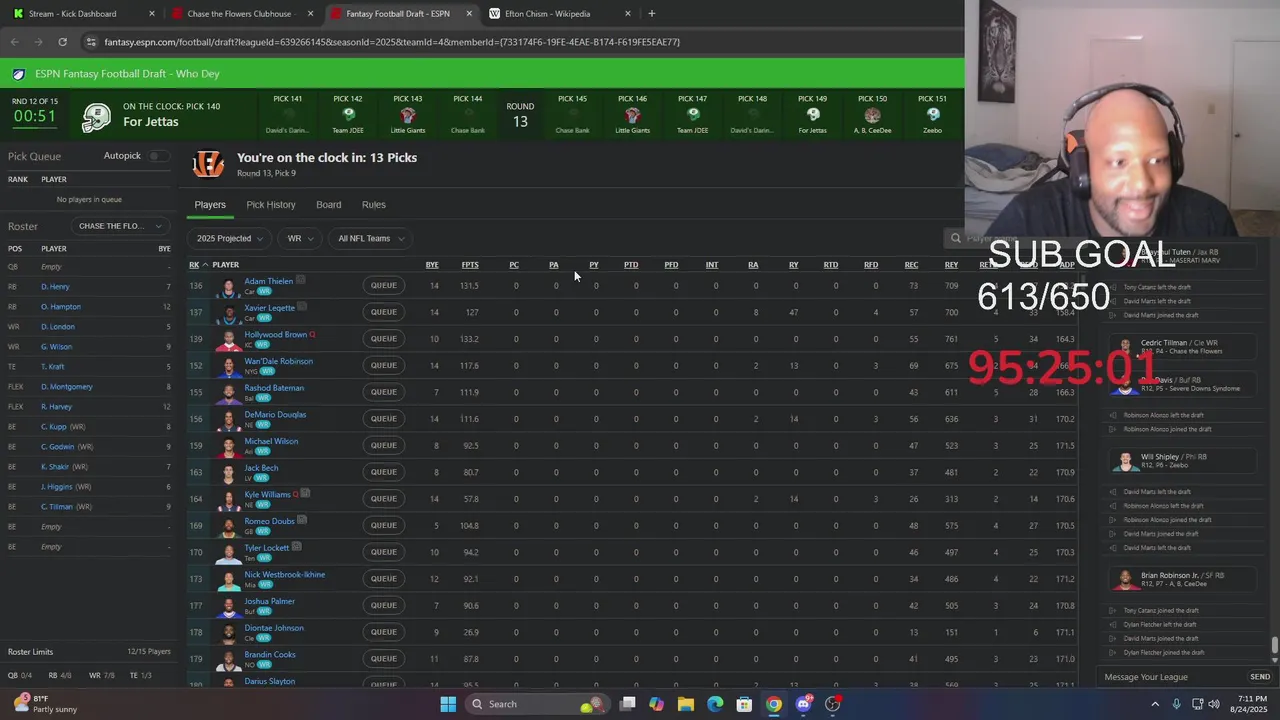The height and width of the screenshot is (720, 1280).
Task: Switch to the Board tab
Action: [x=329, y=204]
